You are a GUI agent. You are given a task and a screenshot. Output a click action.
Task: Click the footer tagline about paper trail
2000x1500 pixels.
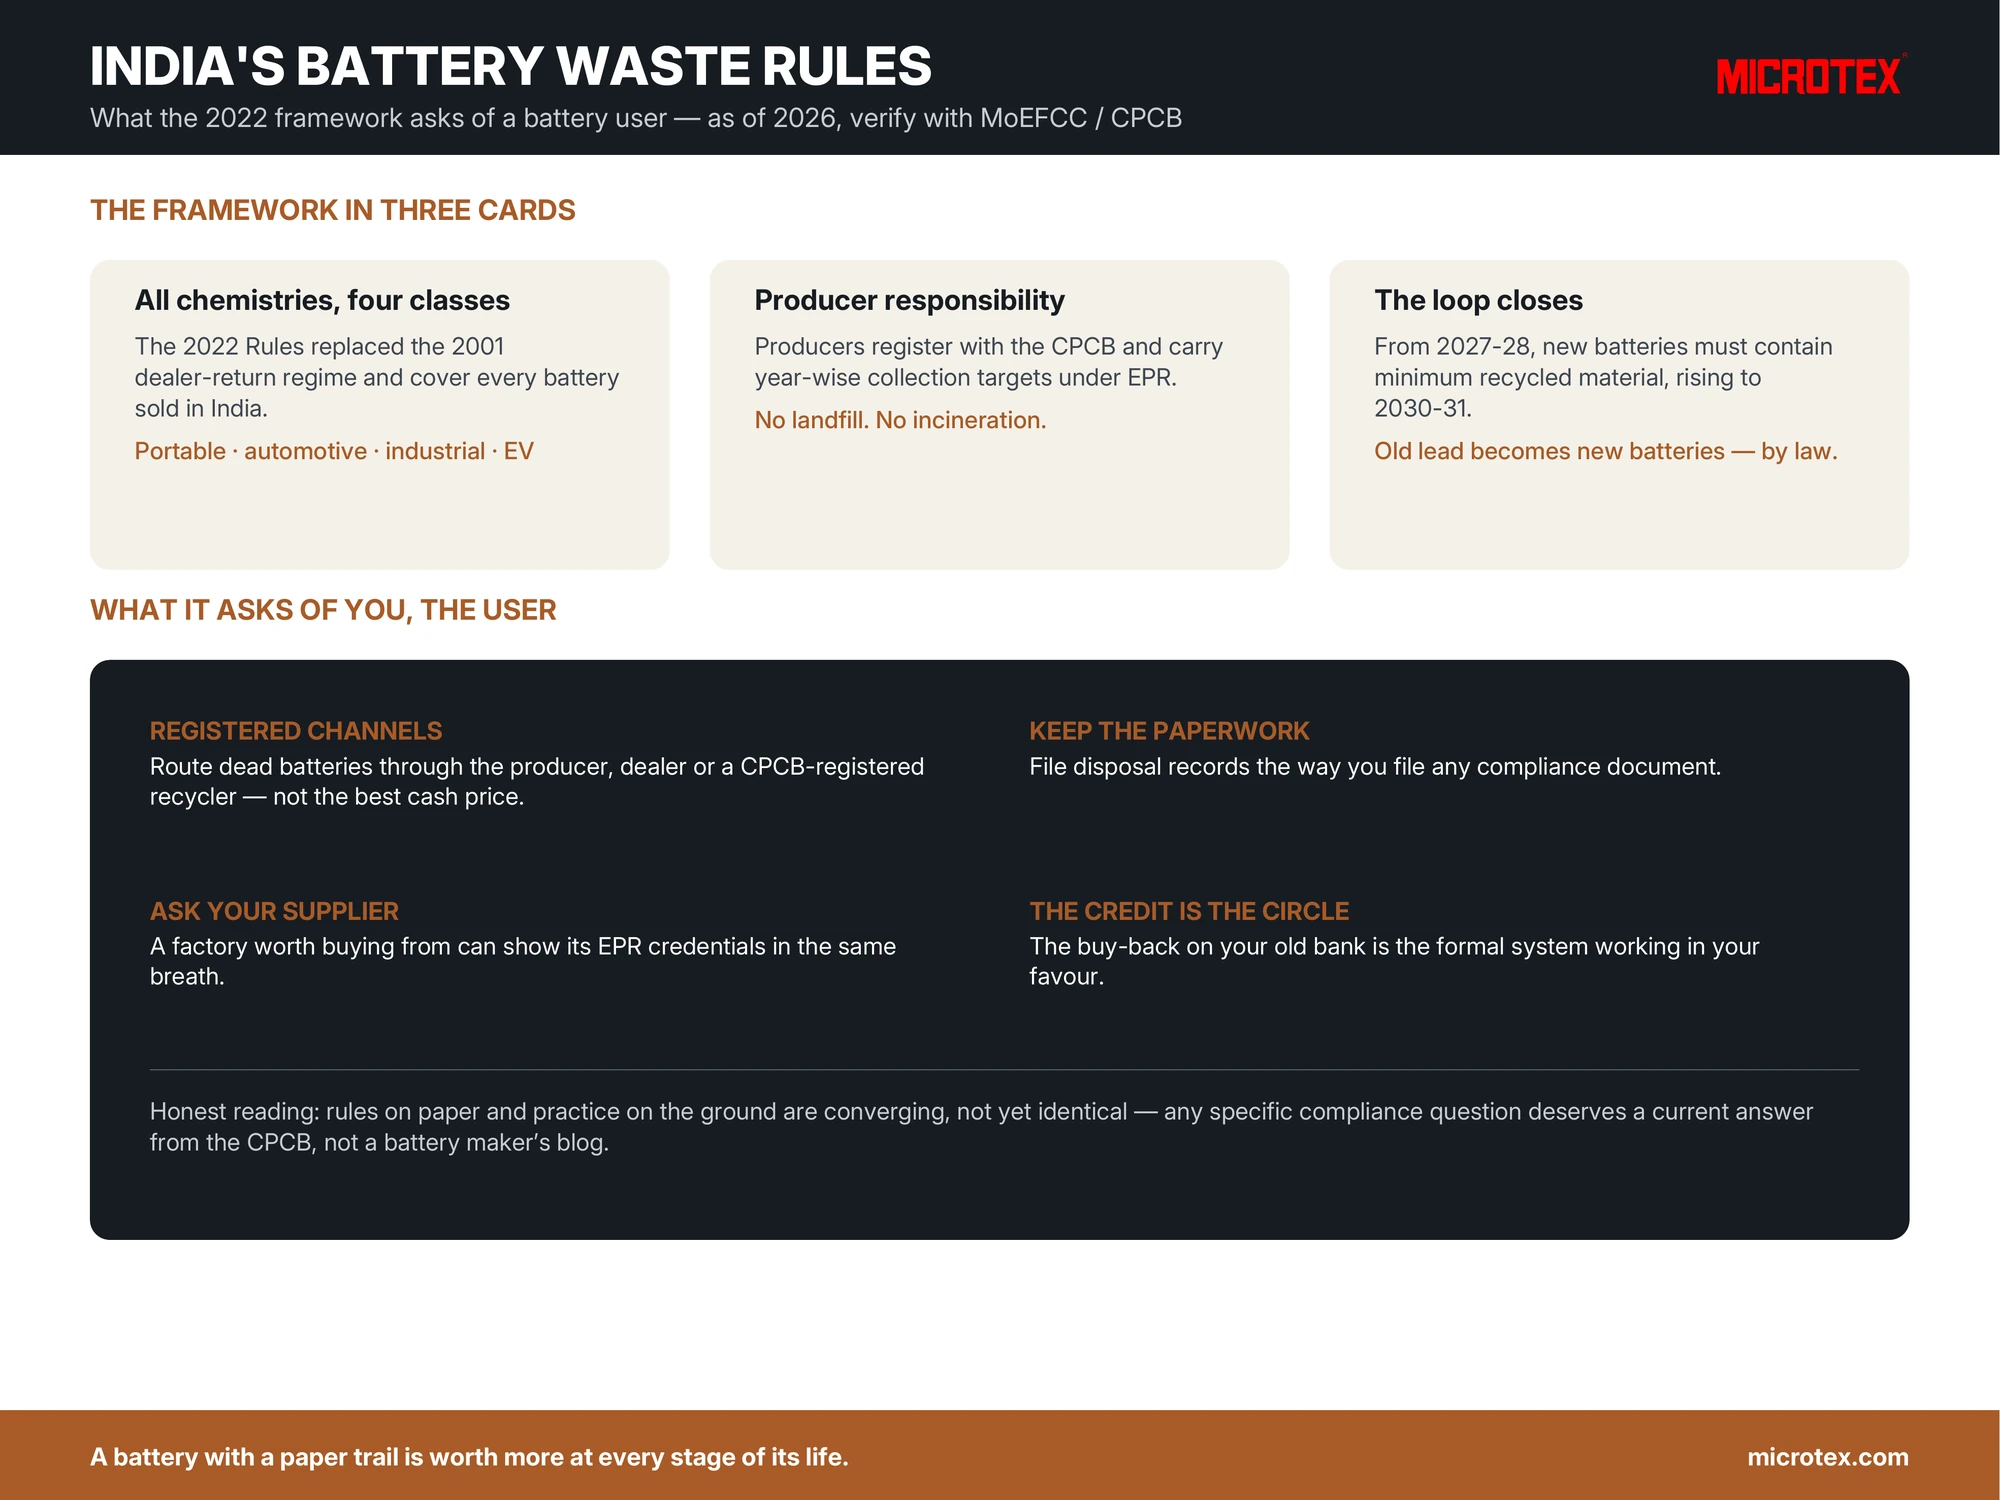coord(469,1457)
